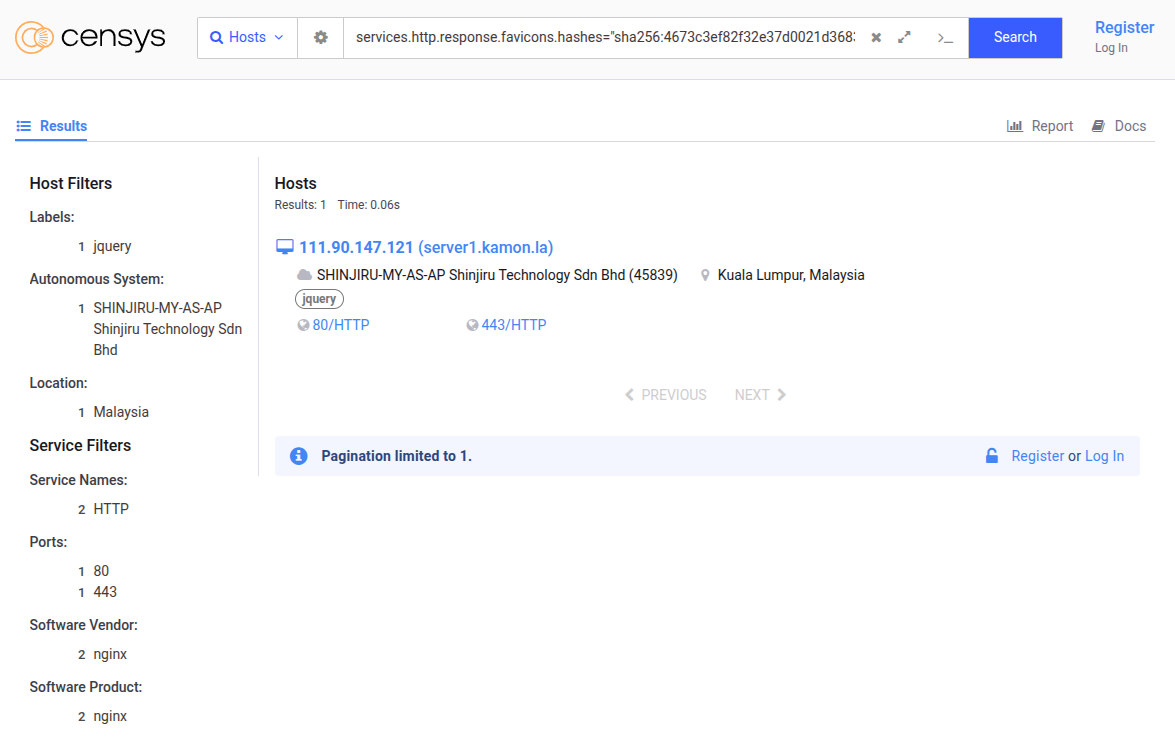Open host 111.90.147.121 details

pyautogui.click(x=426, y=247)
